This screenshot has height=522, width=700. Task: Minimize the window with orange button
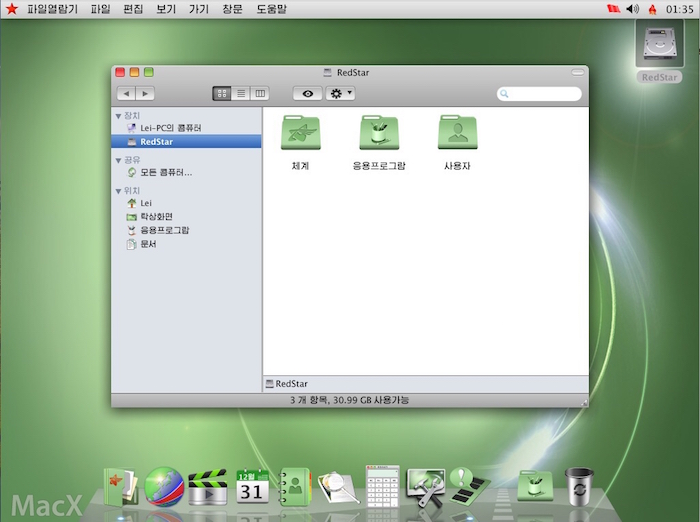point(134,72)
